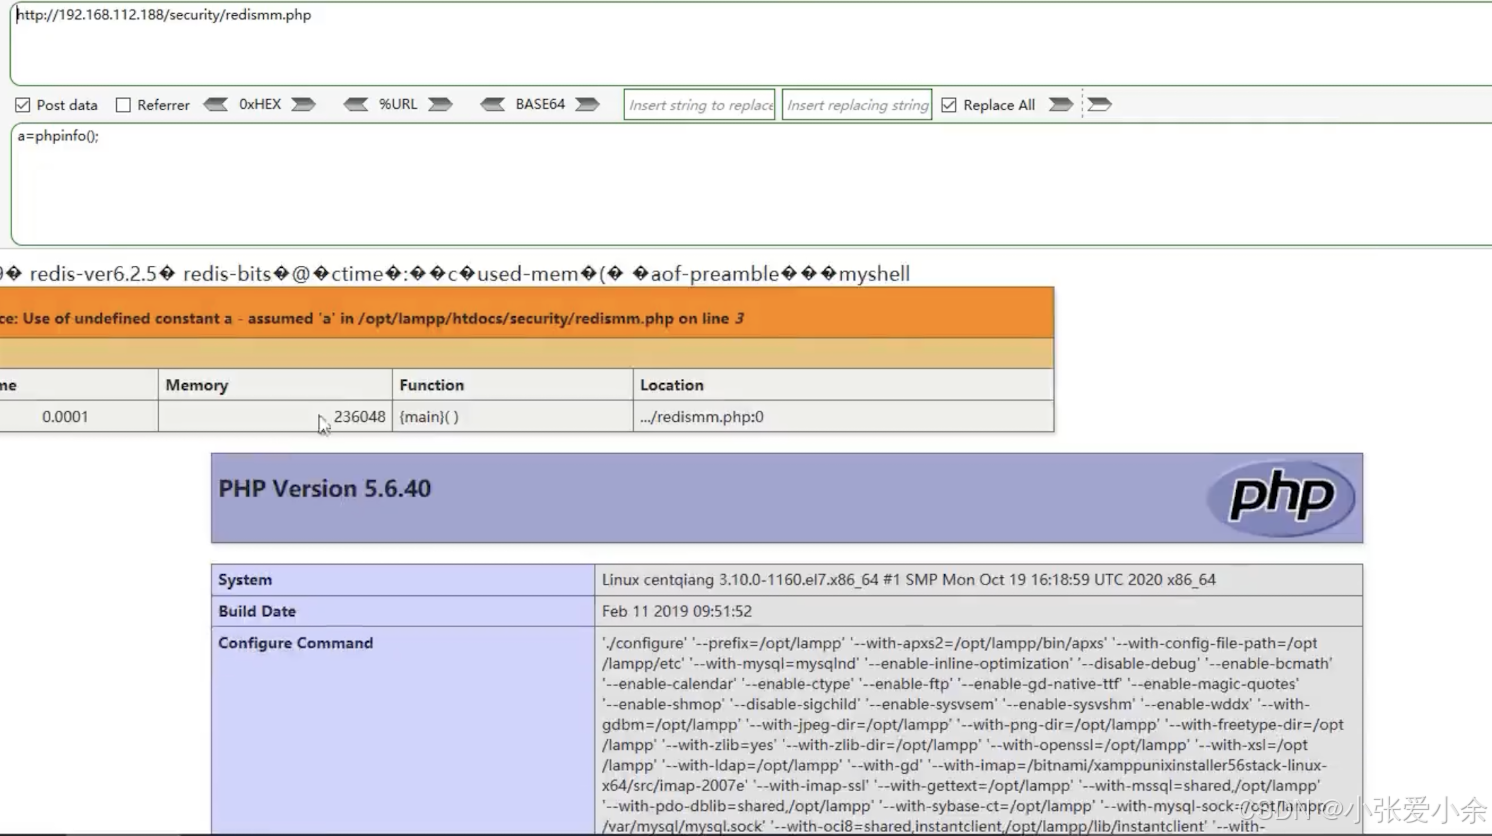Toggle the Post data checkbox
The height and width of the screenshot is (836, 1492).
pyautogui.click(x=22, y=105)
